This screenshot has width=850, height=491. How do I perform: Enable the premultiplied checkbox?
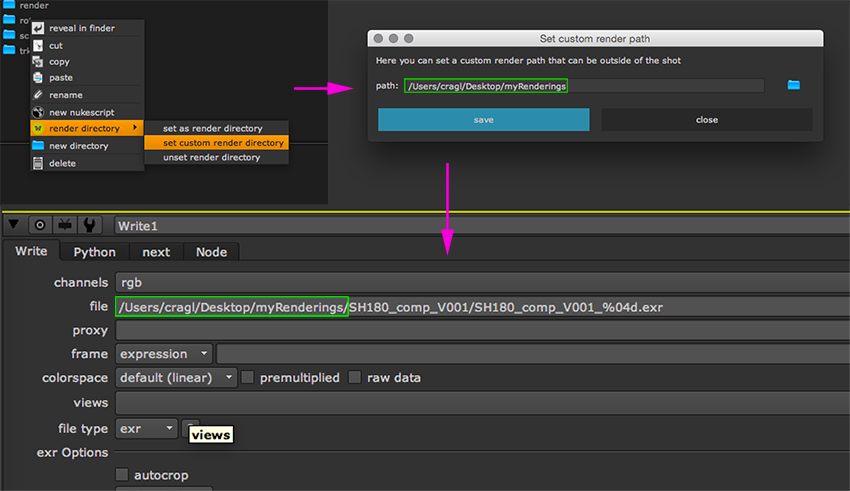pos(248,378)
